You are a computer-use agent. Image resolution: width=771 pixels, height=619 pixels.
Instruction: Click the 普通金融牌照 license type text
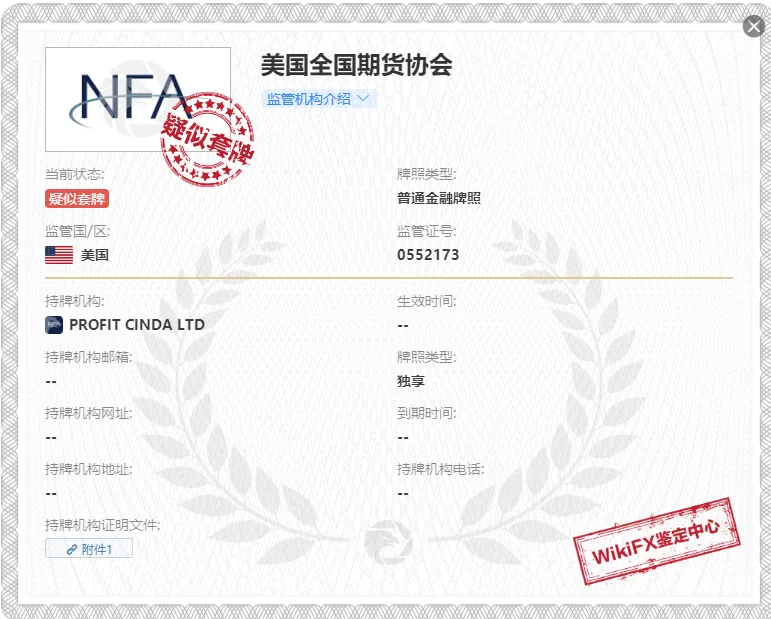point(439,199)
